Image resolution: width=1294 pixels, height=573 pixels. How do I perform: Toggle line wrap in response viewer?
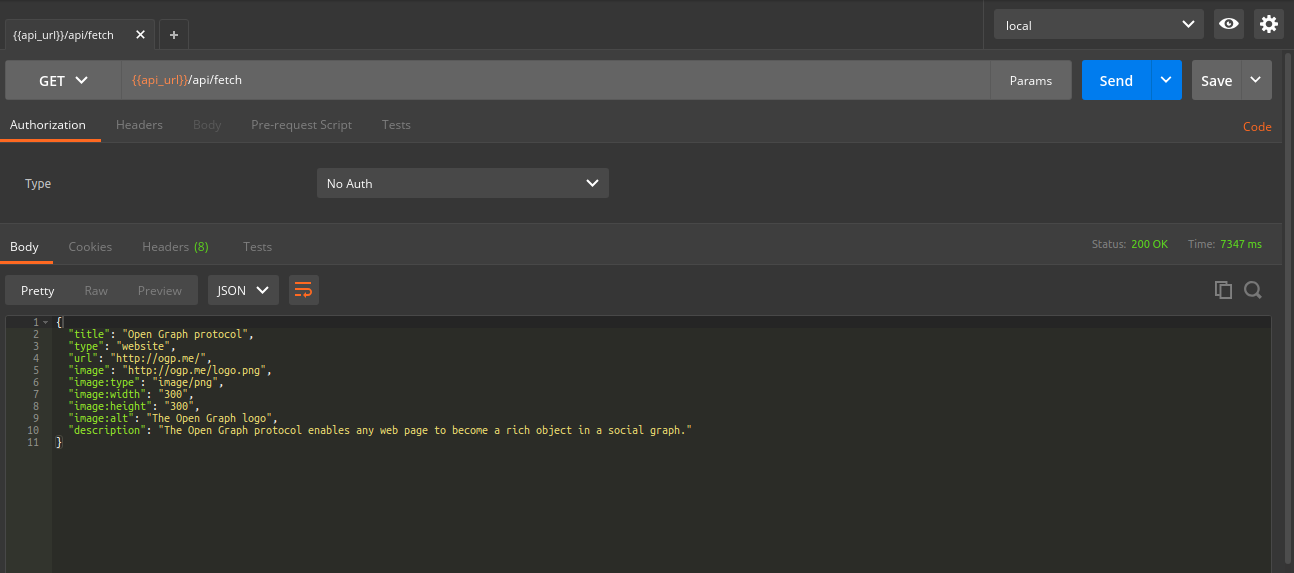coord(303,290)
